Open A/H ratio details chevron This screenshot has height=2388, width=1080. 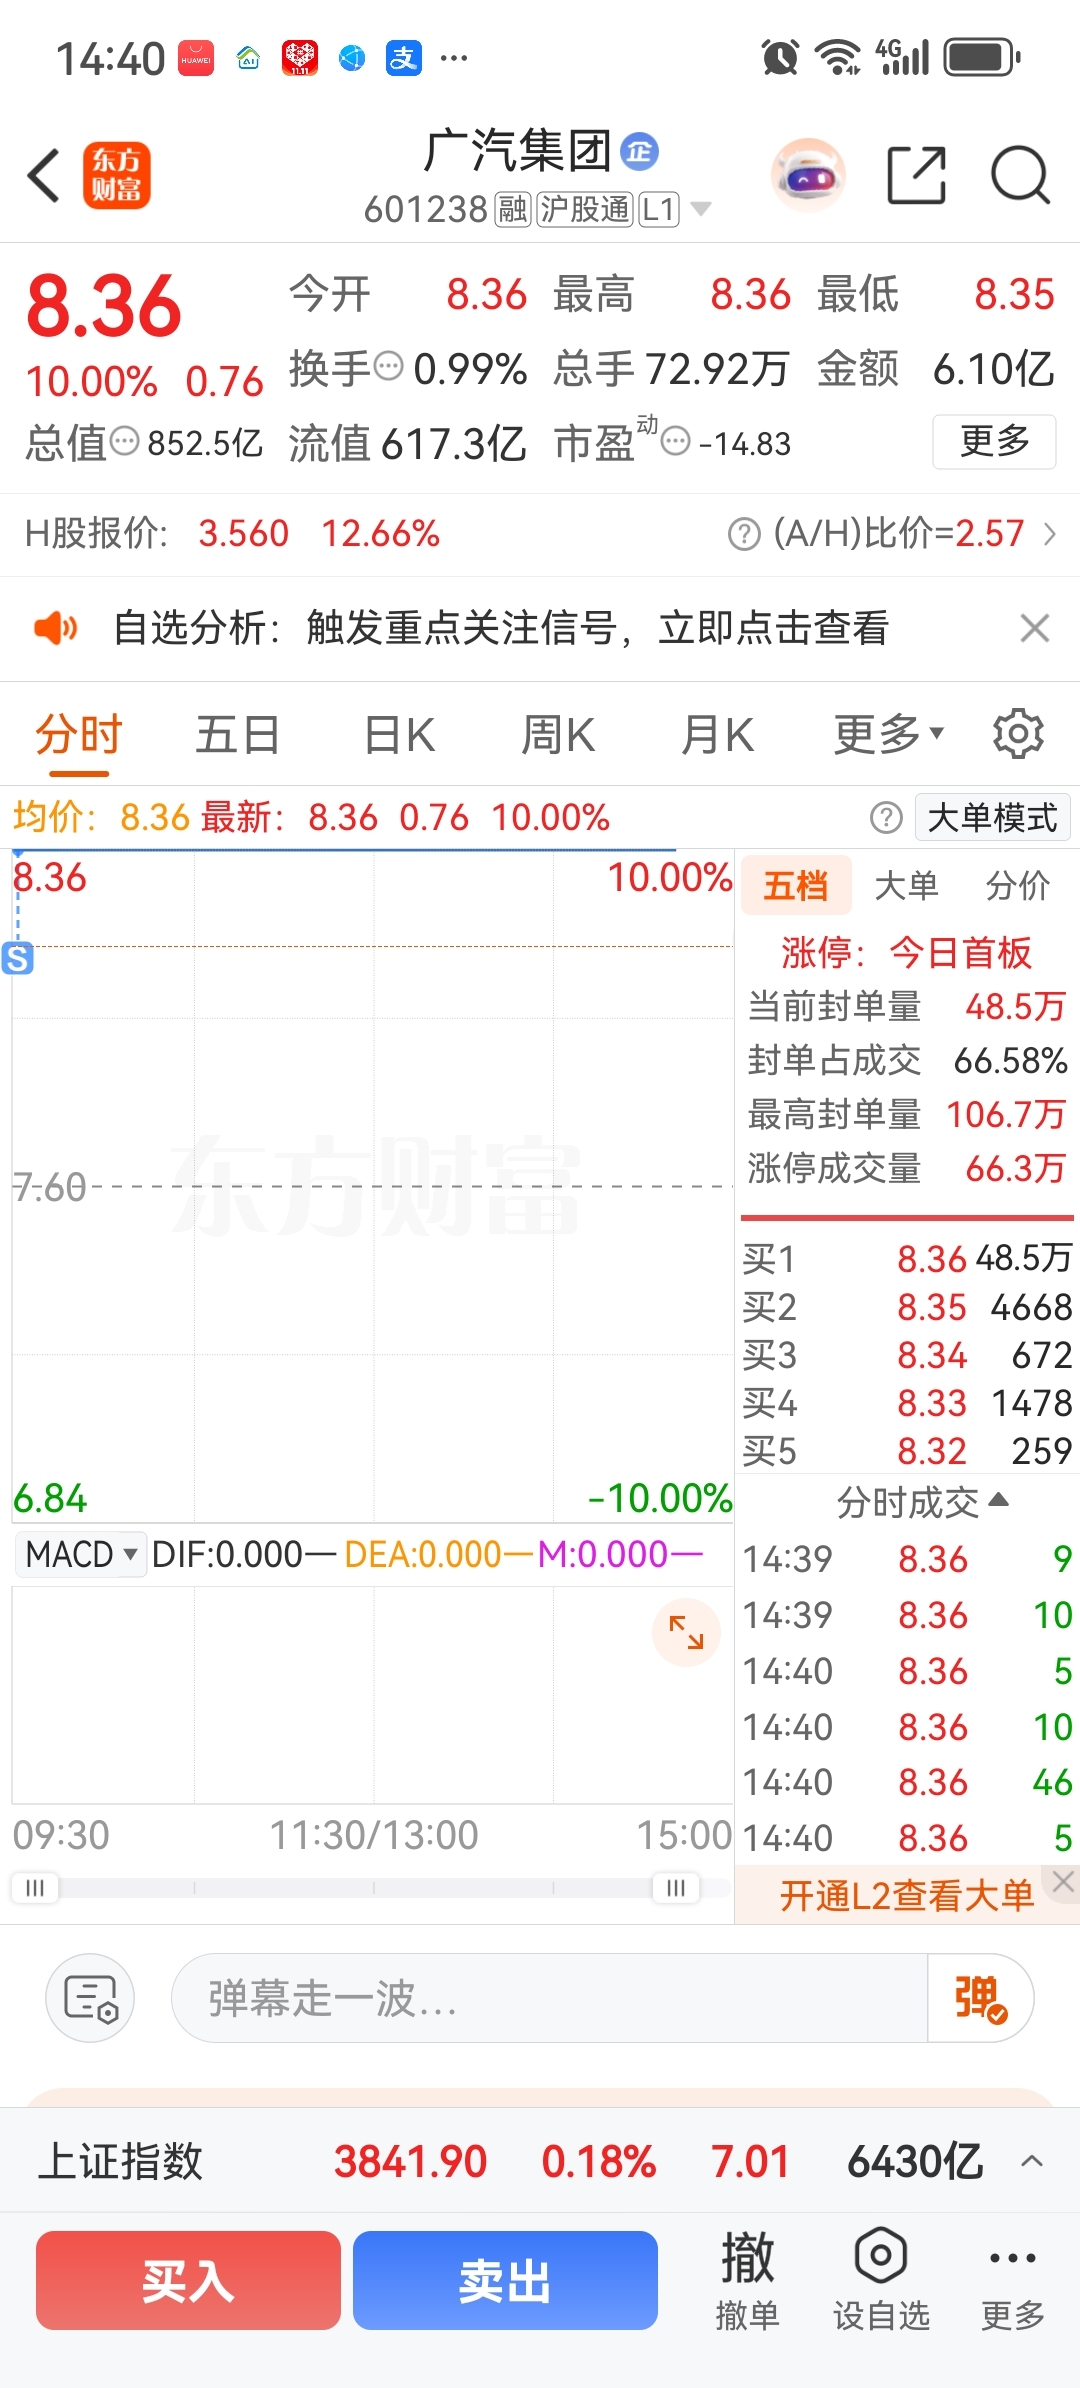click(x=1050, y=534)
